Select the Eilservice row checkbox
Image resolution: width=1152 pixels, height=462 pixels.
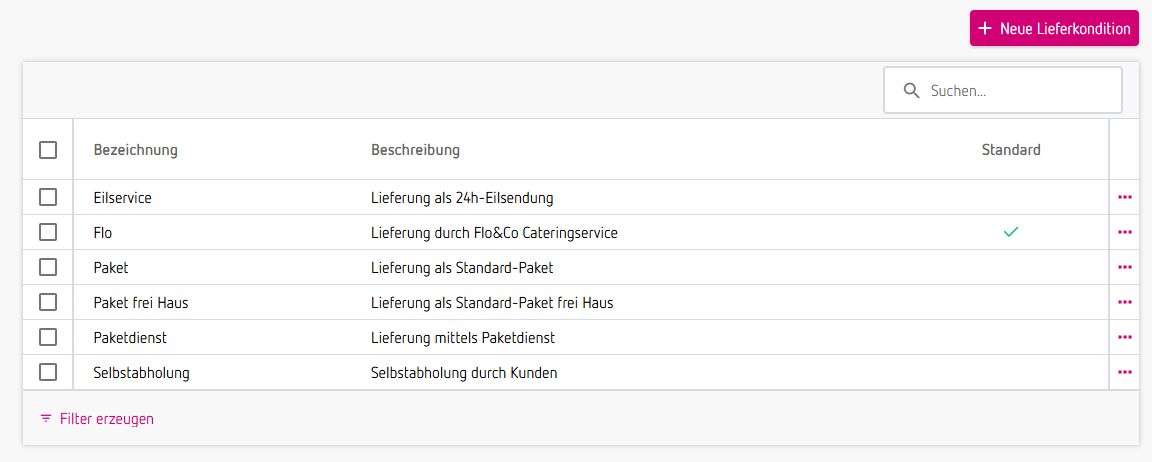(x=48, y=198)
